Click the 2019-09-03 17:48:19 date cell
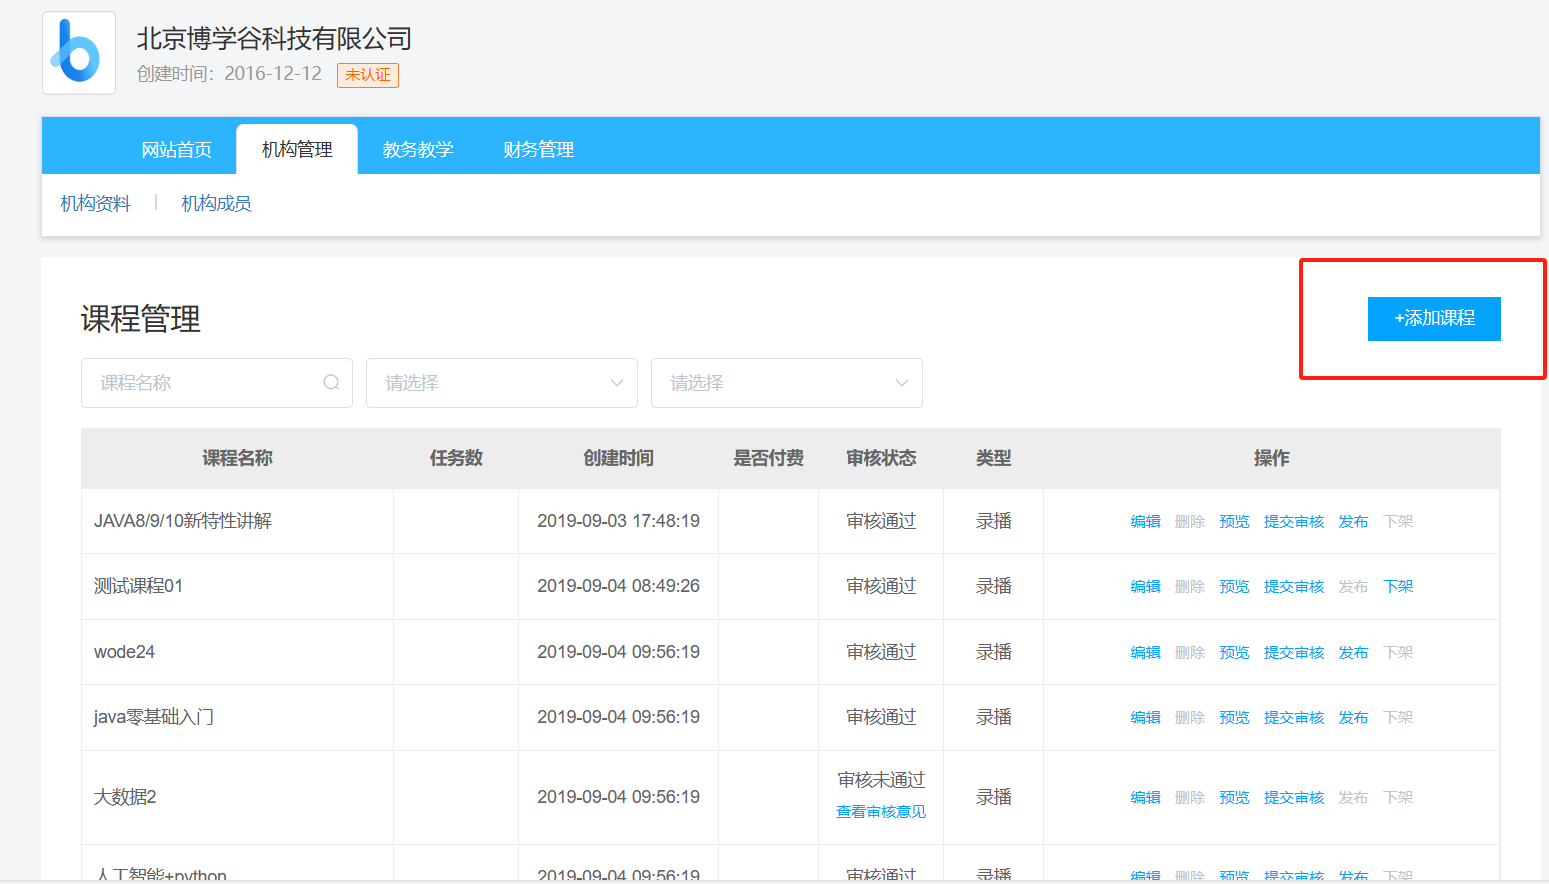This screenshot has height=884, width=1549. 618,521
